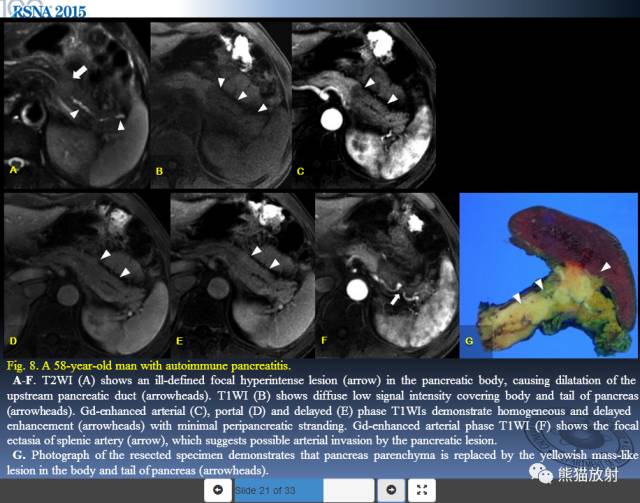Select resected specimen photograph G
The image size is (640, 503).
pos(548,275)
